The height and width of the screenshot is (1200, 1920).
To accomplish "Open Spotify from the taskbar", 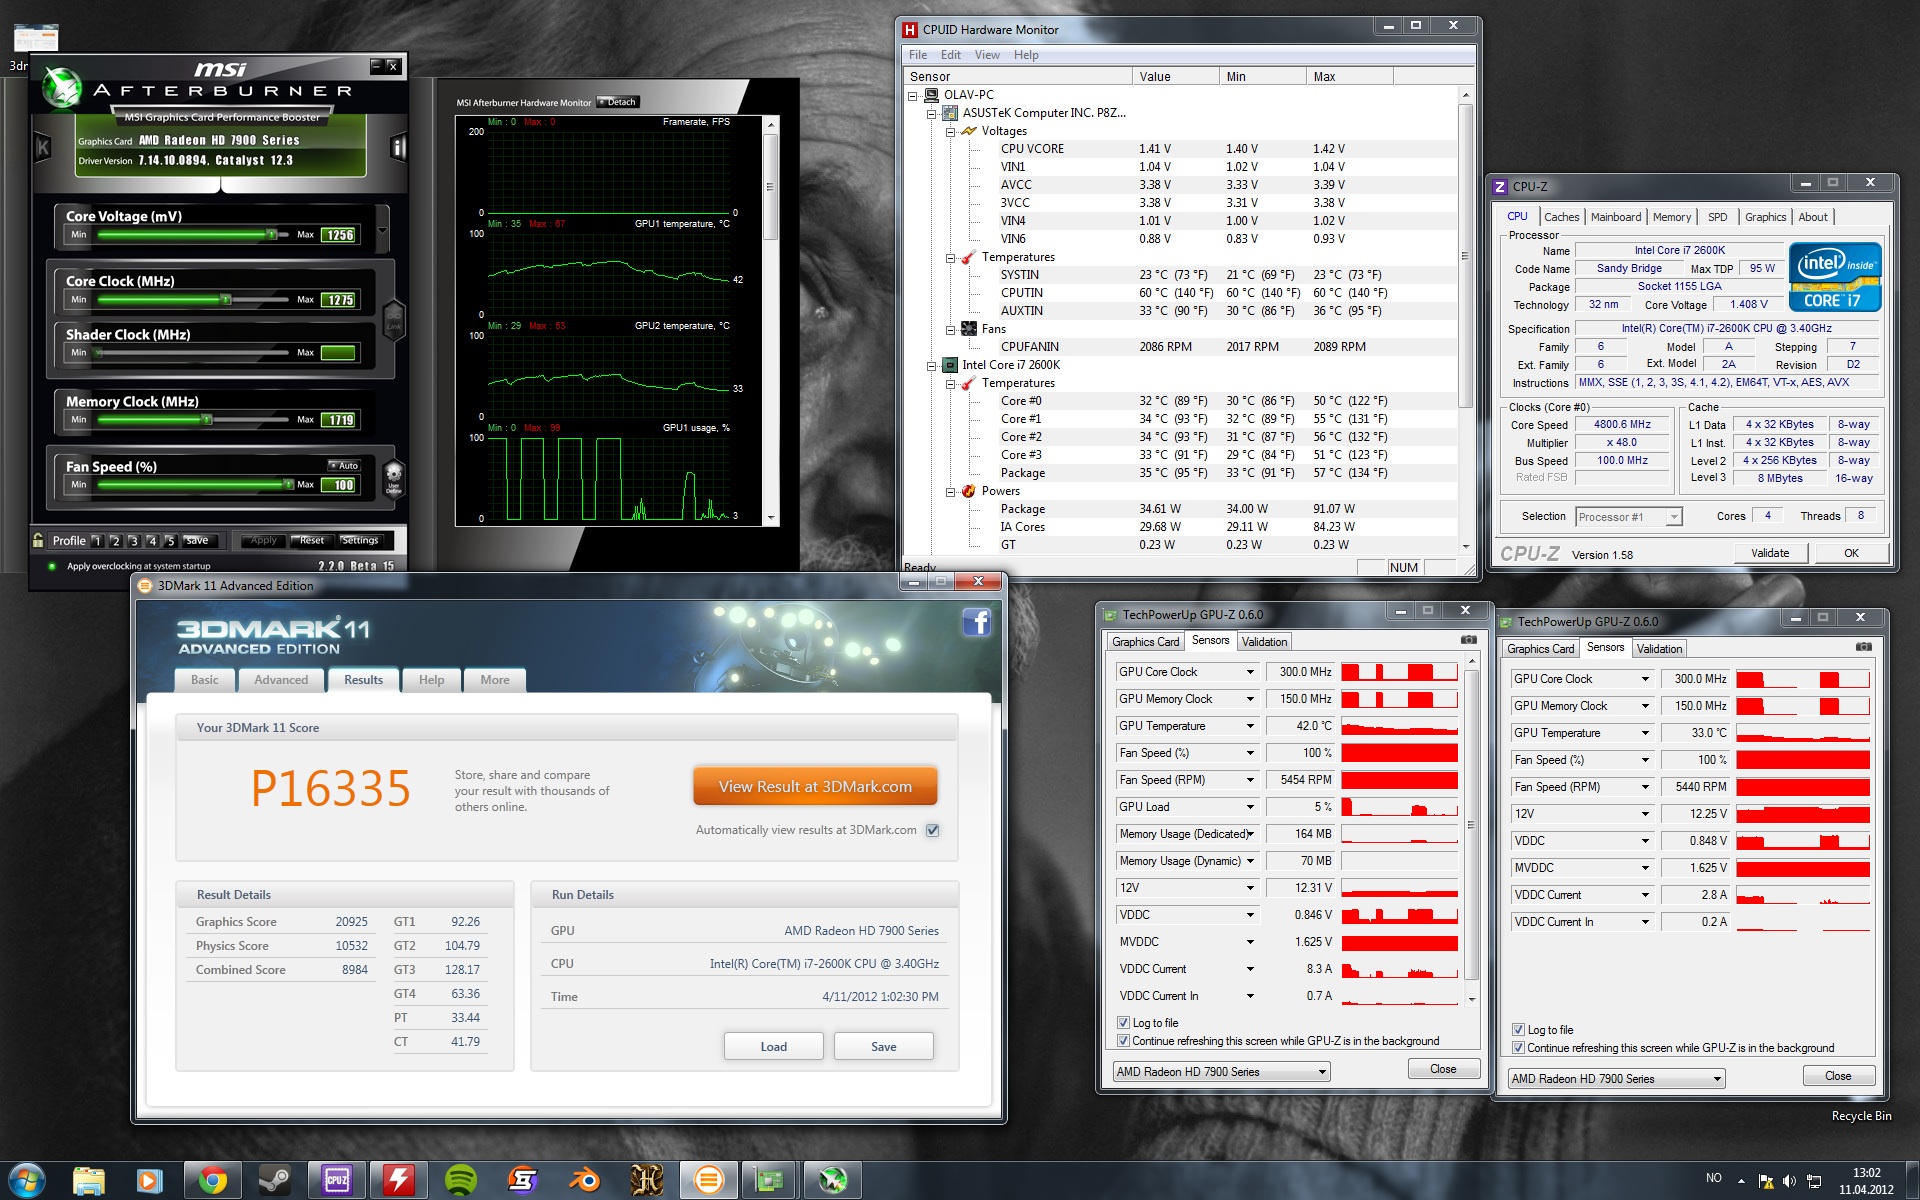I will 460,1181.
